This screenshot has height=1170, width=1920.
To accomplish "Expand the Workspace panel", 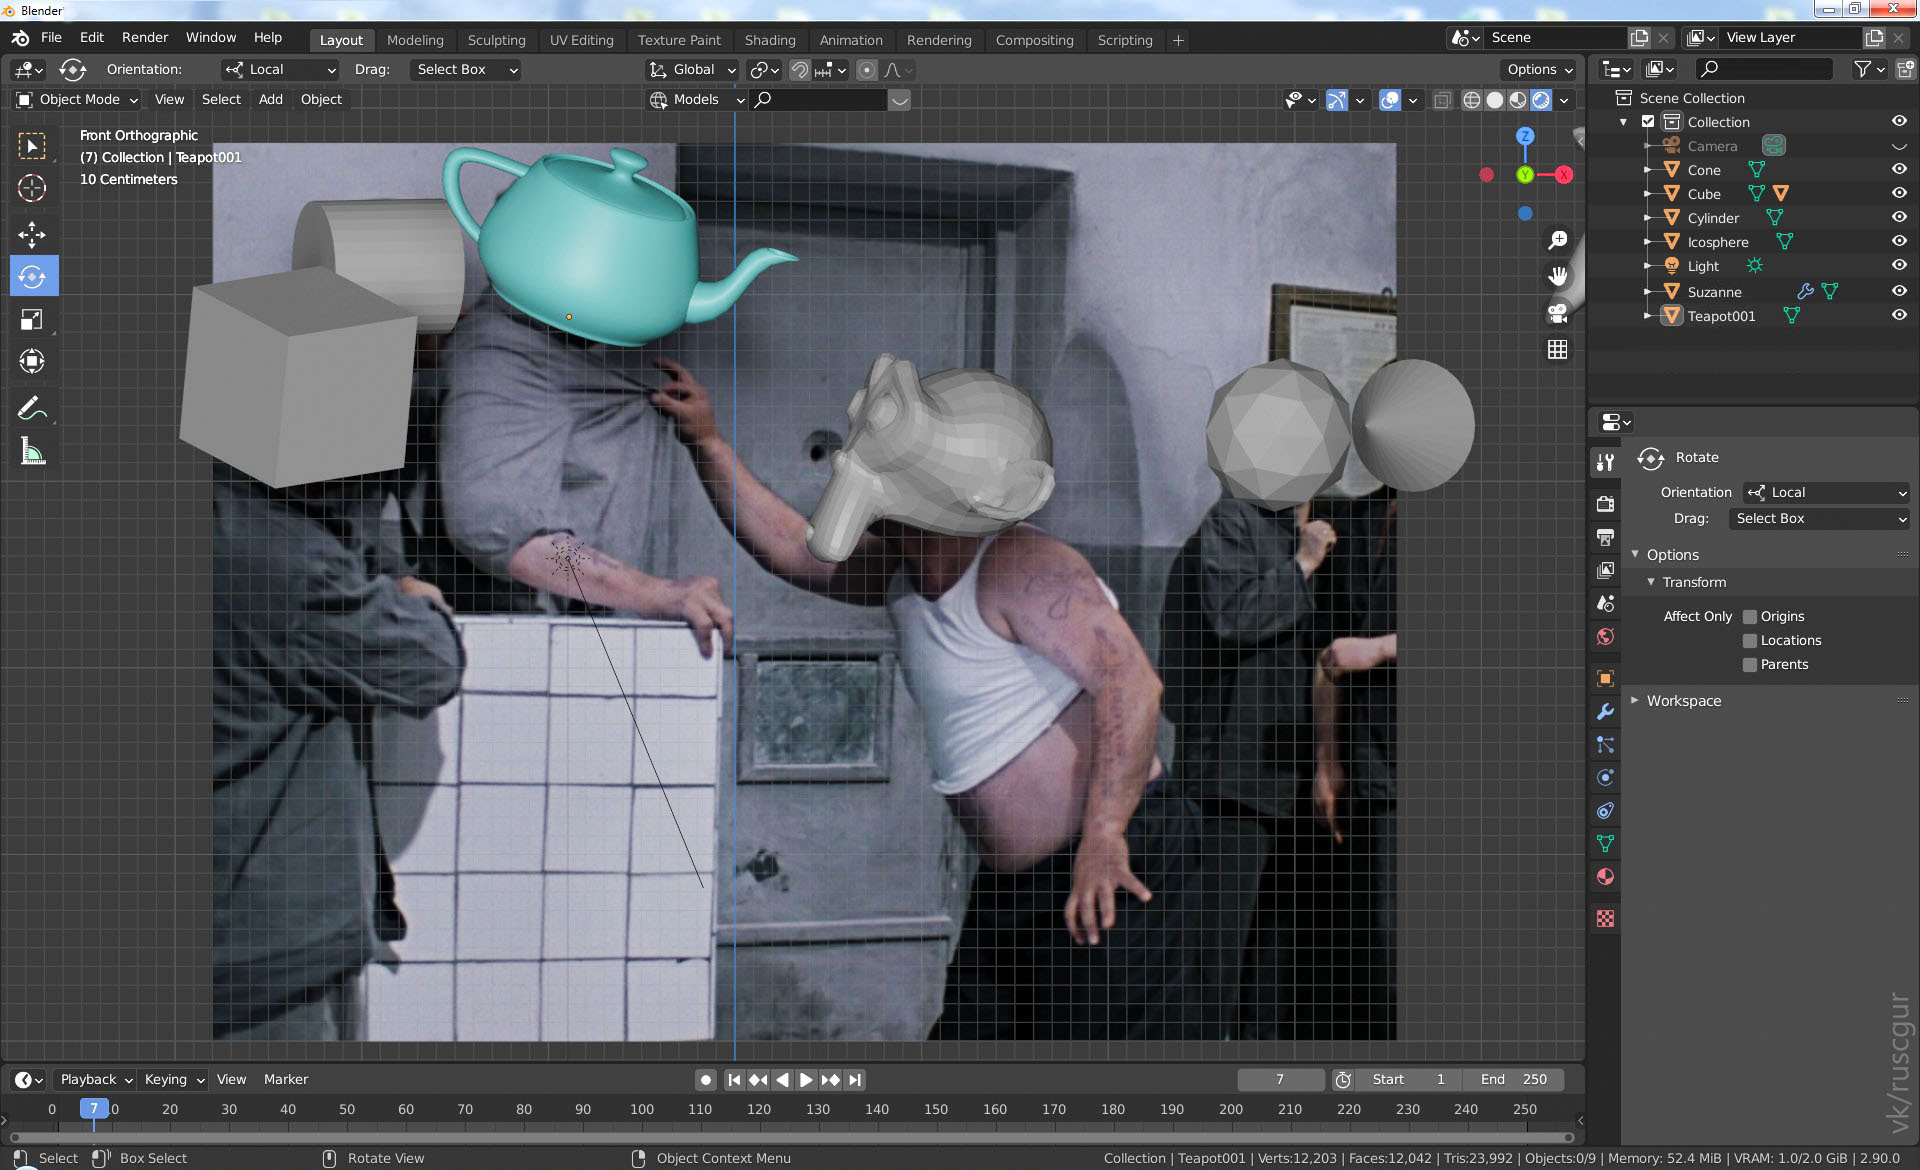I will tap(1683, 701).
